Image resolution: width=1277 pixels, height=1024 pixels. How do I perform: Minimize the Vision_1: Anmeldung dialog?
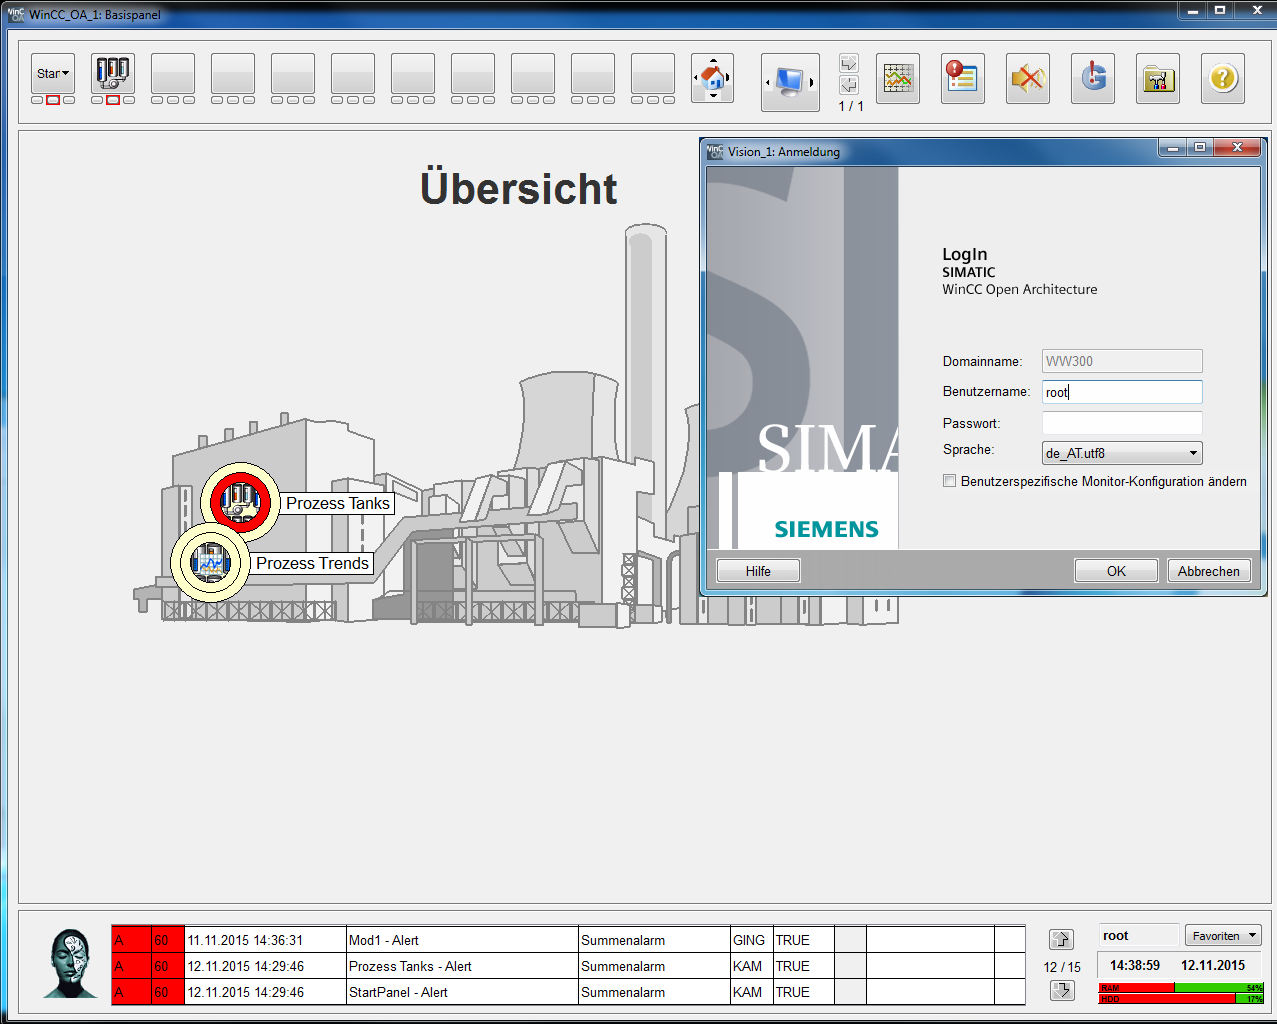click(1173, 148)
